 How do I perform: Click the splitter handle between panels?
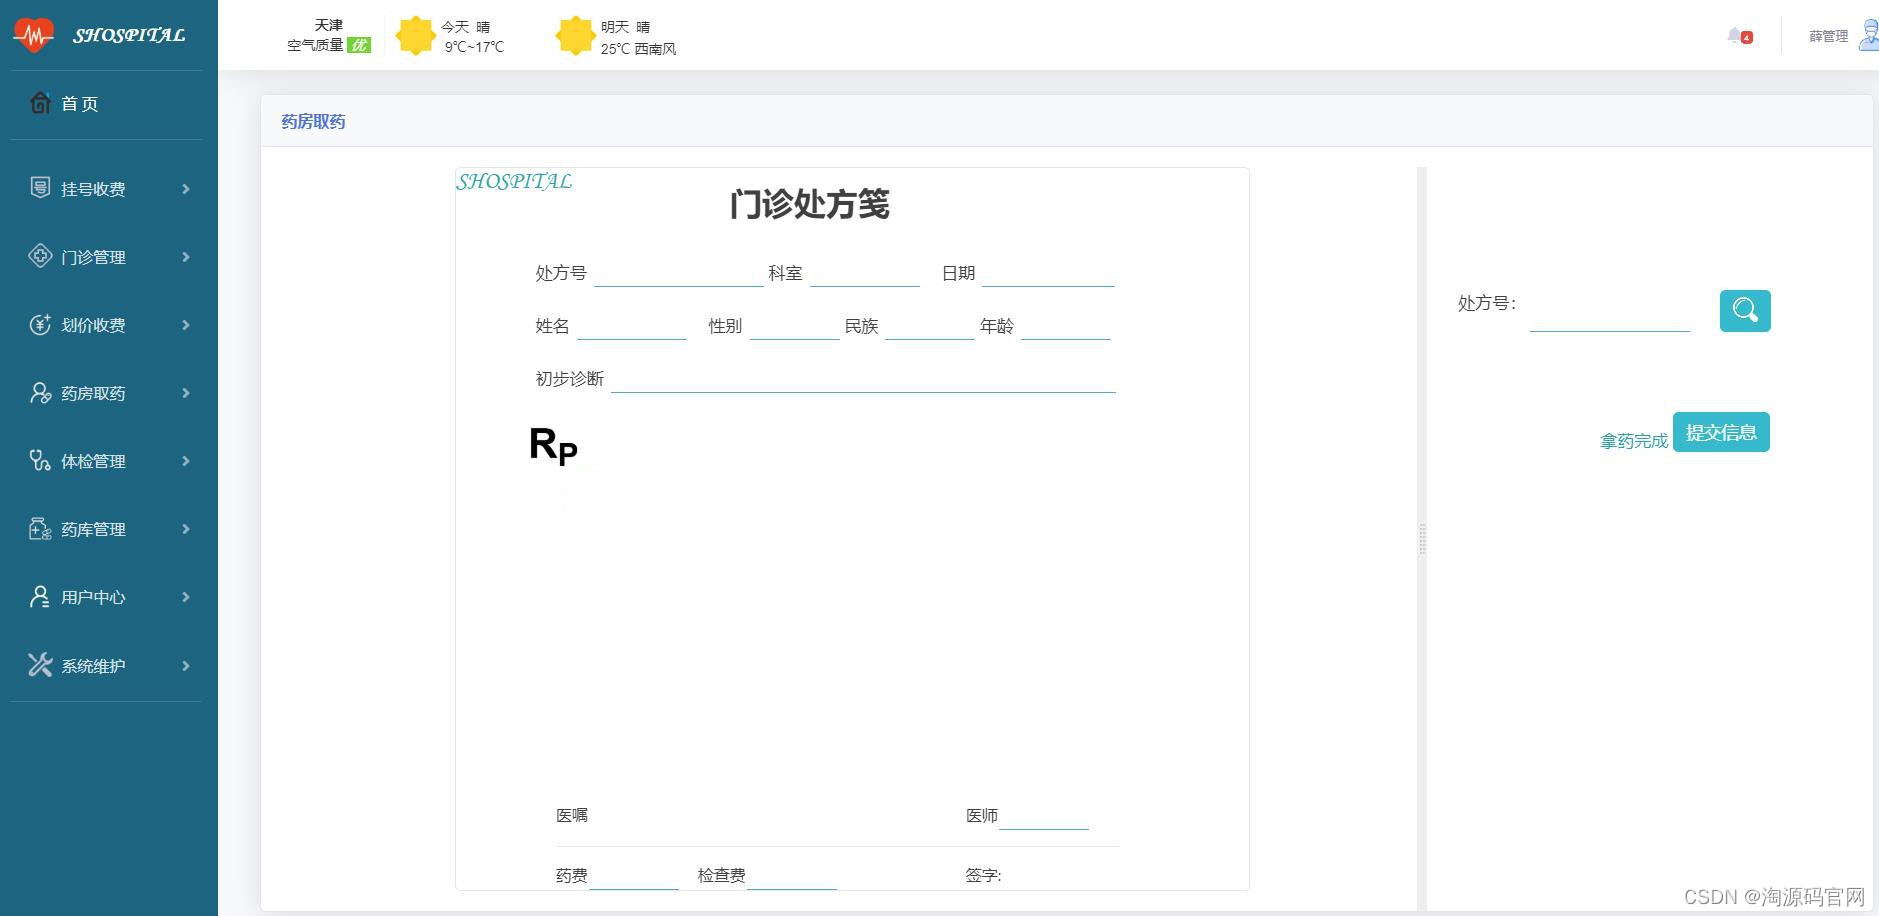(x=1422, y=538)
